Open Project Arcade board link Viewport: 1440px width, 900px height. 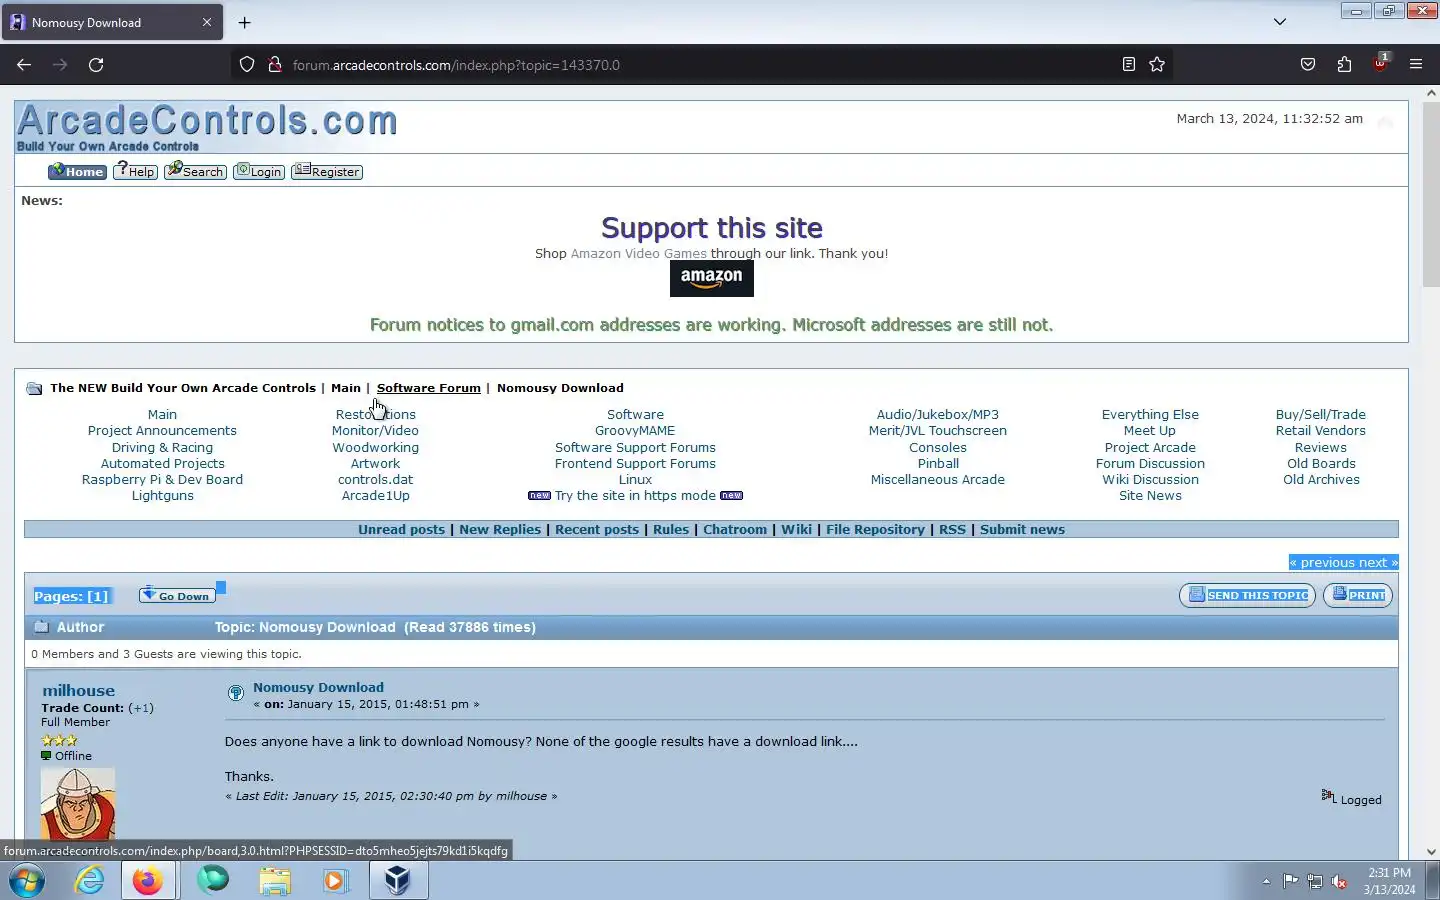pos(1150,447)
